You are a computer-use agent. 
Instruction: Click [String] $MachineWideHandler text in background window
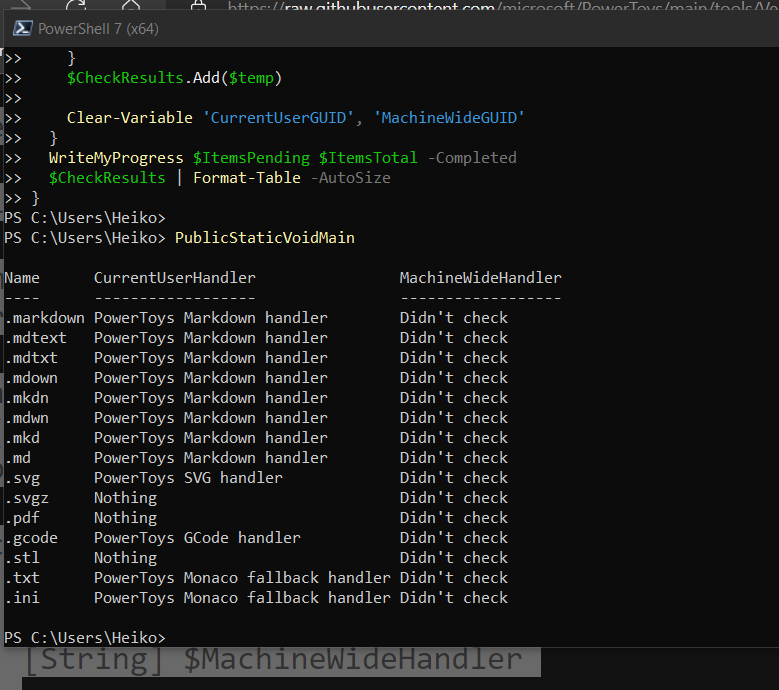[x=273, y=660]
